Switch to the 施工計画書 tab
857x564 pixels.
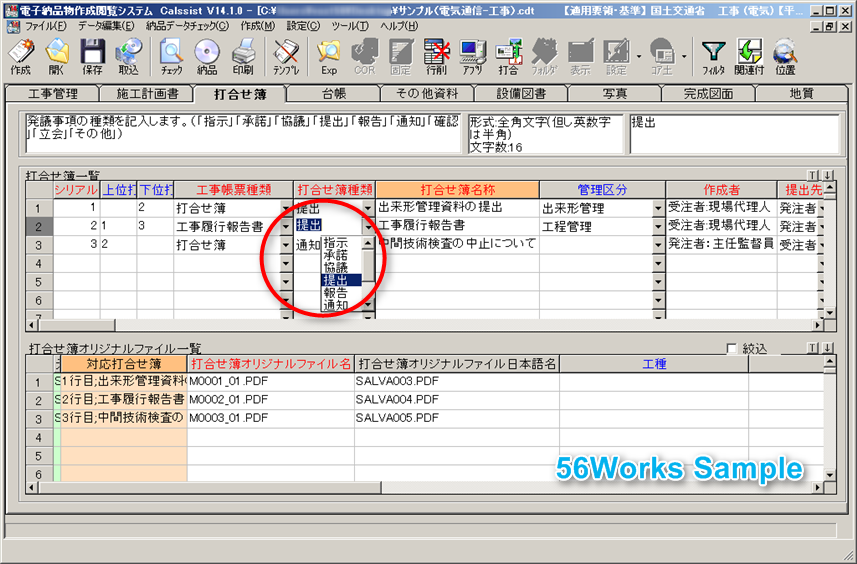pos(145,94)
